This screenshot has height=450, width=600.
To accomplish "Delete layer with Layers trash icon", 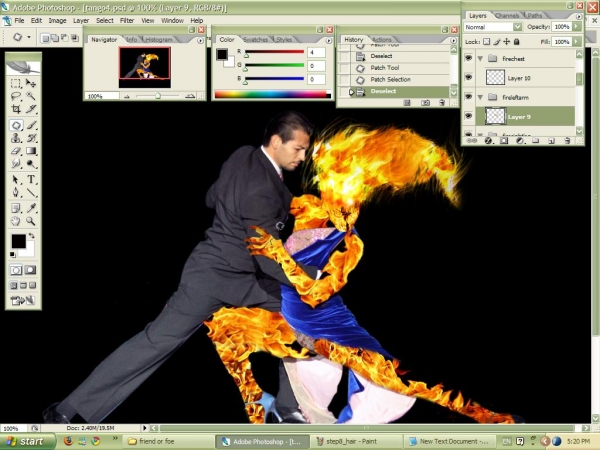I will [x=567, y=141].
